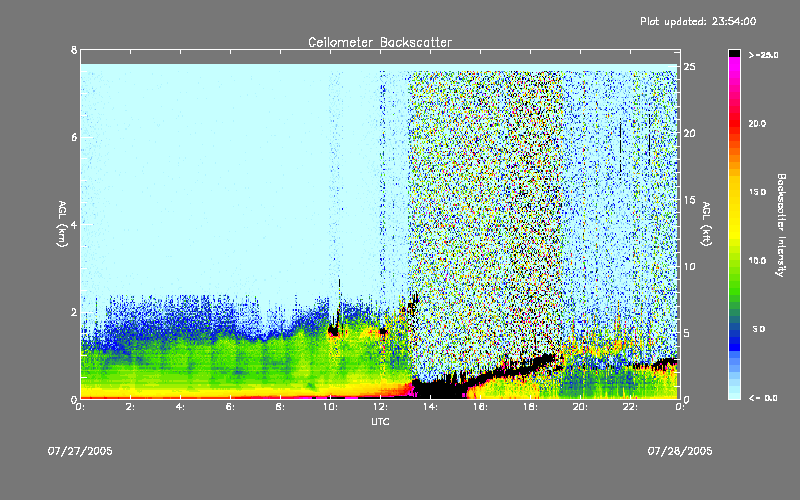This screenshot has width=800, height=500.
Task: Click the "Ceilometer Backscatter" plot title
Action: tap(380, 42)
